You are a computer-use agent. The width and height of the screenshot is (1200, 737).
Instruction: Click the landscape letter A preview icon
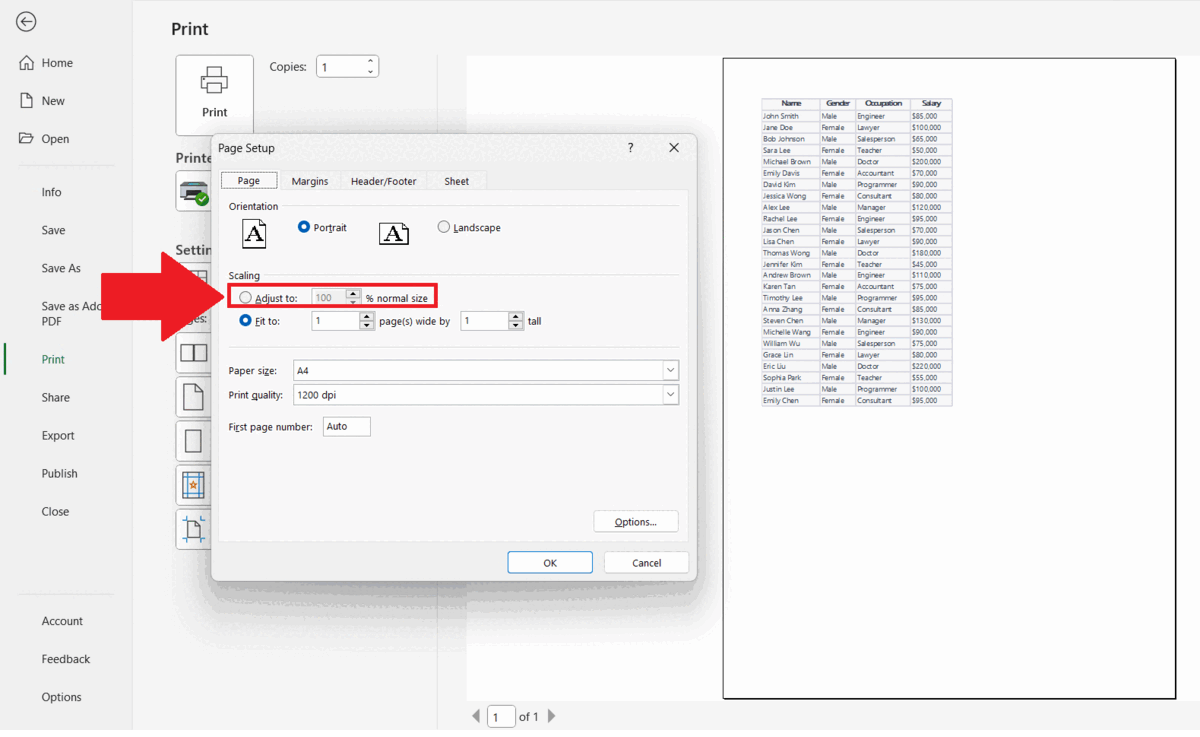pos(393,232)
